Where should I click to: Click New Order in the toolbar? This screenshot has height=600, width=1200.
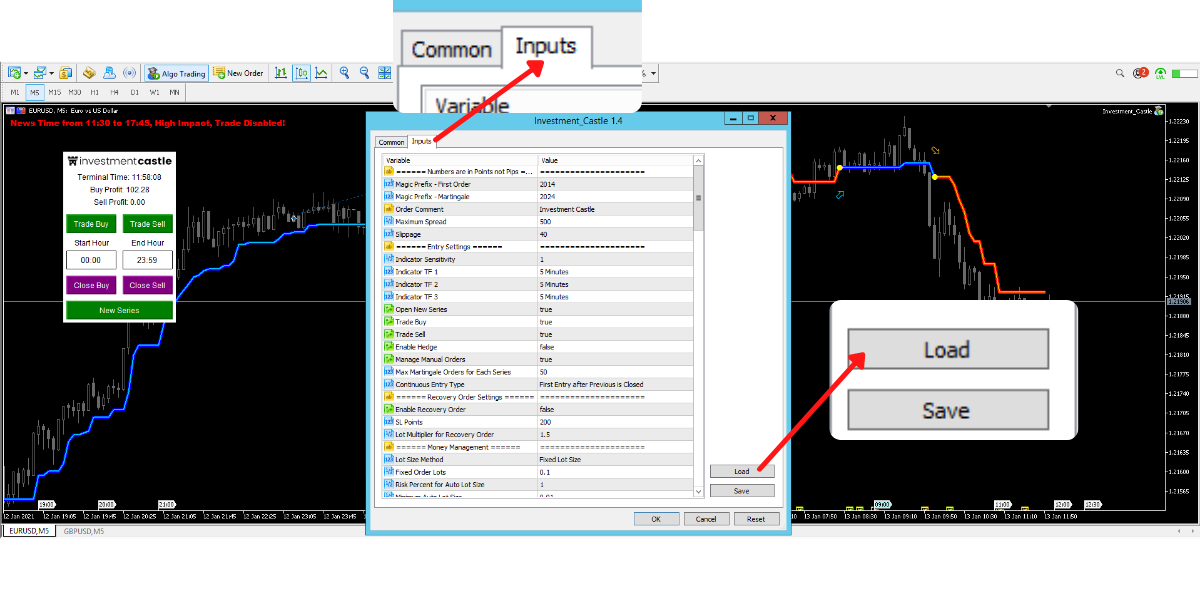click(238, 73)
